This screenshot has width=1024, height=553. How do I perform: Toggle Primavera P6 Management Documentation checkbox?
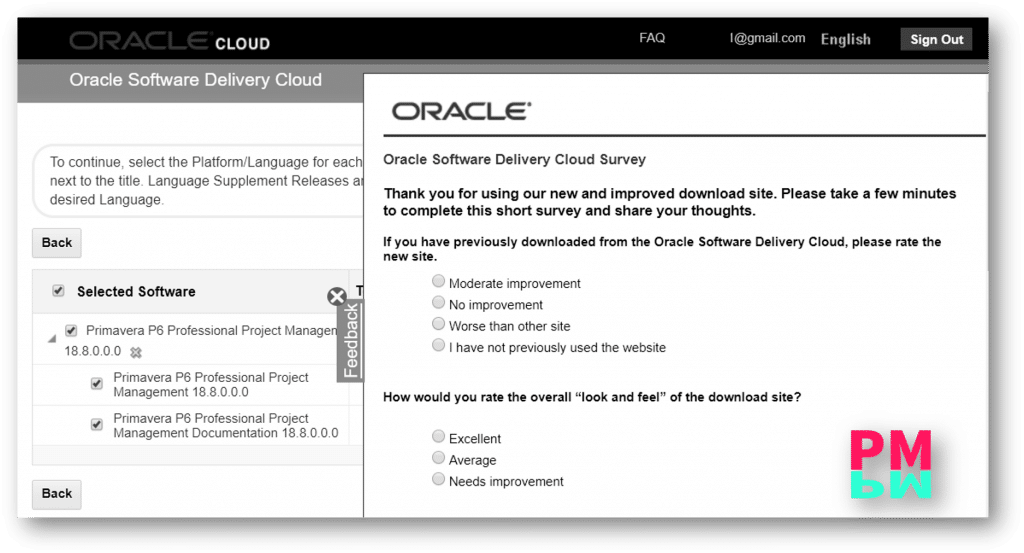tap(97, 424)
